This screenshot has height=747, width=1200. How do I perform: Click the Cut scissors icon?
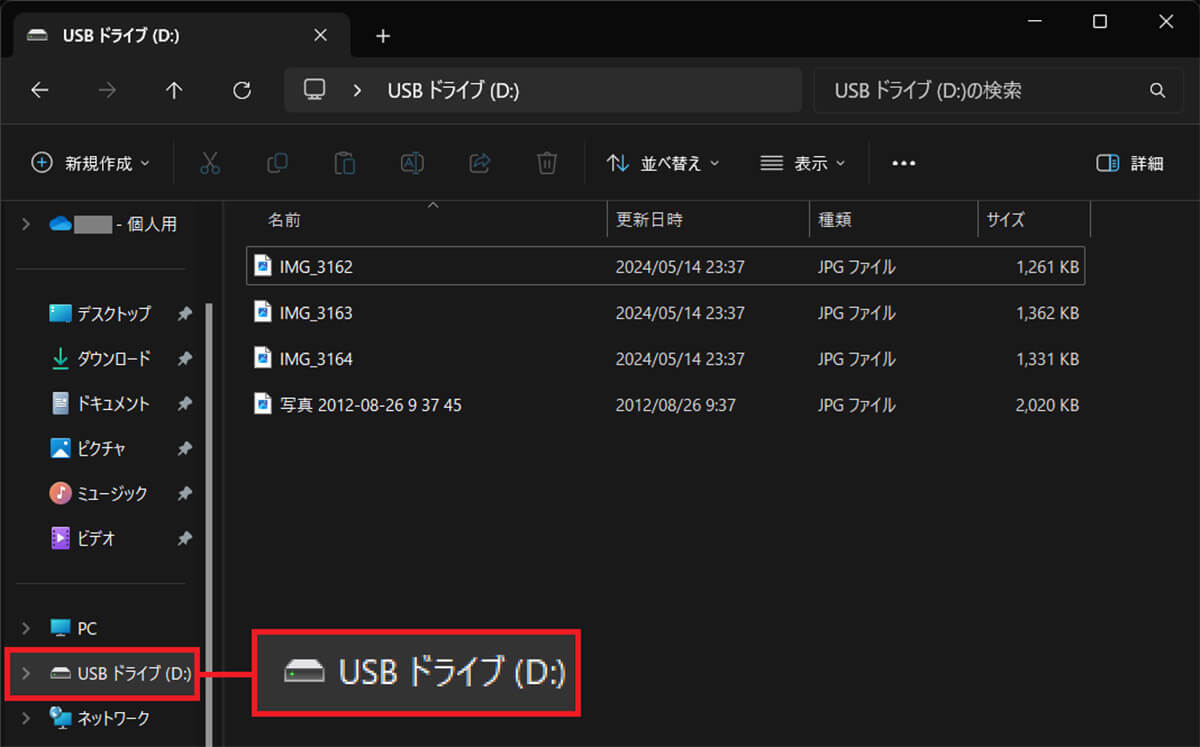point(209,163)
